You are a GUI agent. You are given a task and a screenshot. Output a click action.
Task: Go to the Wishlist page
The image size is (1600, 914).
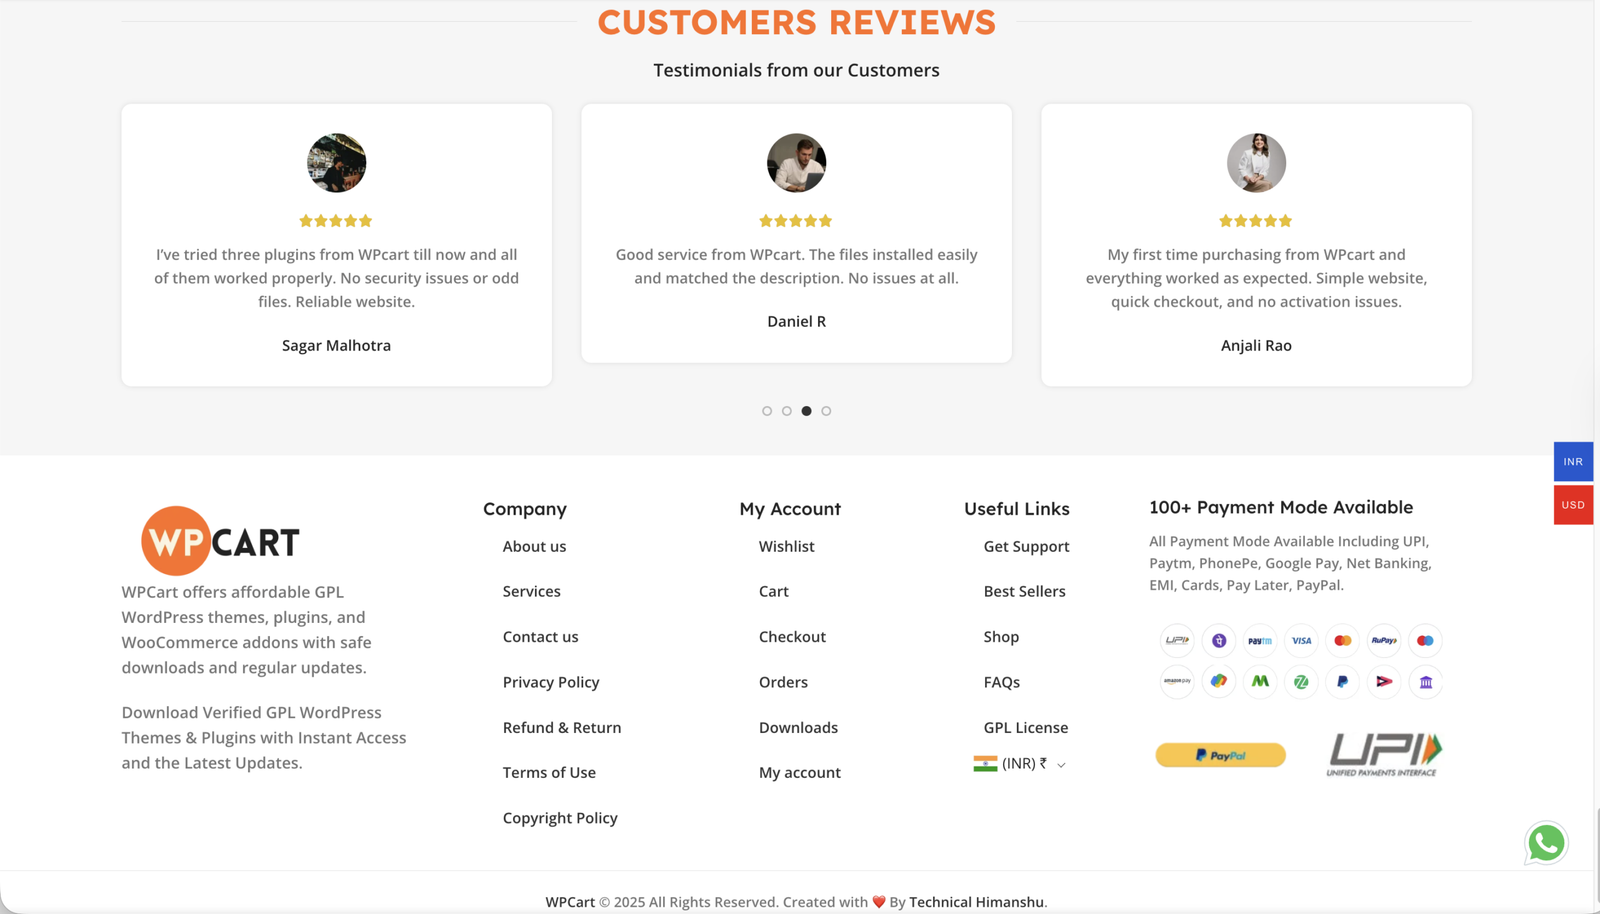[x=786, y=546]
